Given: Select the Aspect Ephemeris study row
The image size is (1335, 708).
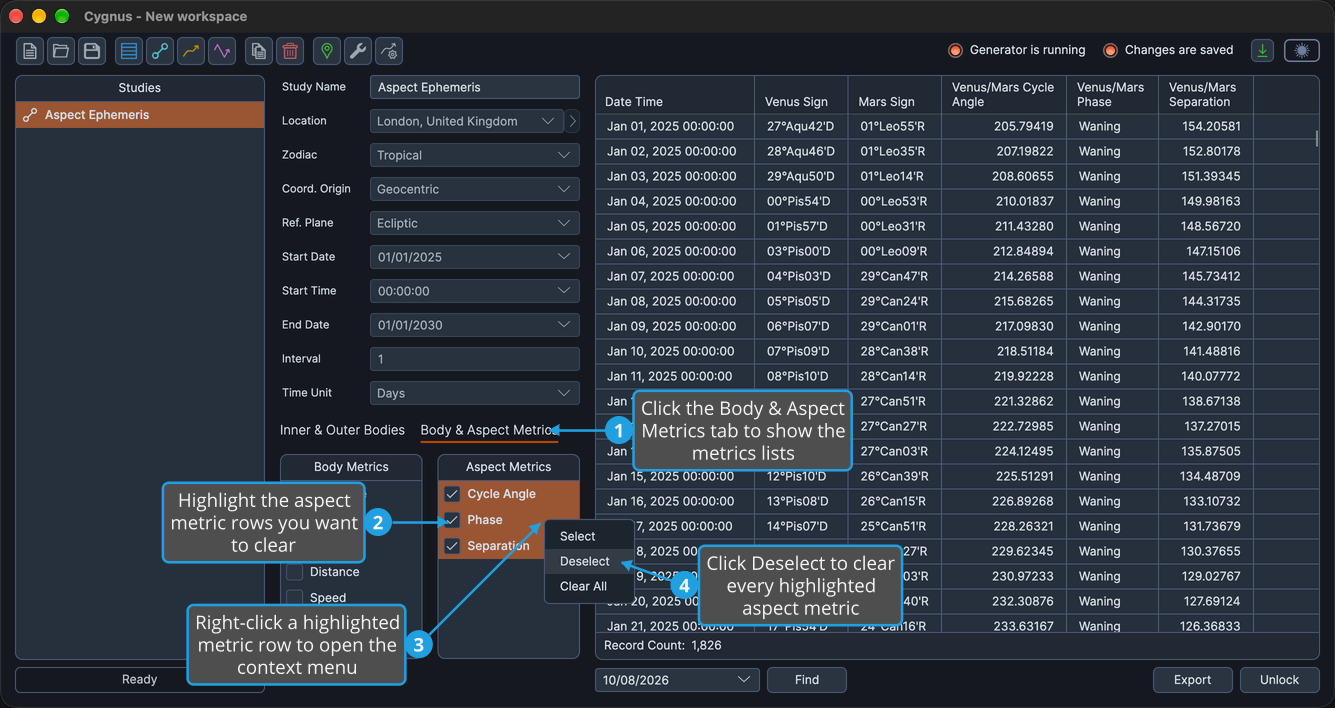Looking at the screenshot, I should click(x=140, y=115).
